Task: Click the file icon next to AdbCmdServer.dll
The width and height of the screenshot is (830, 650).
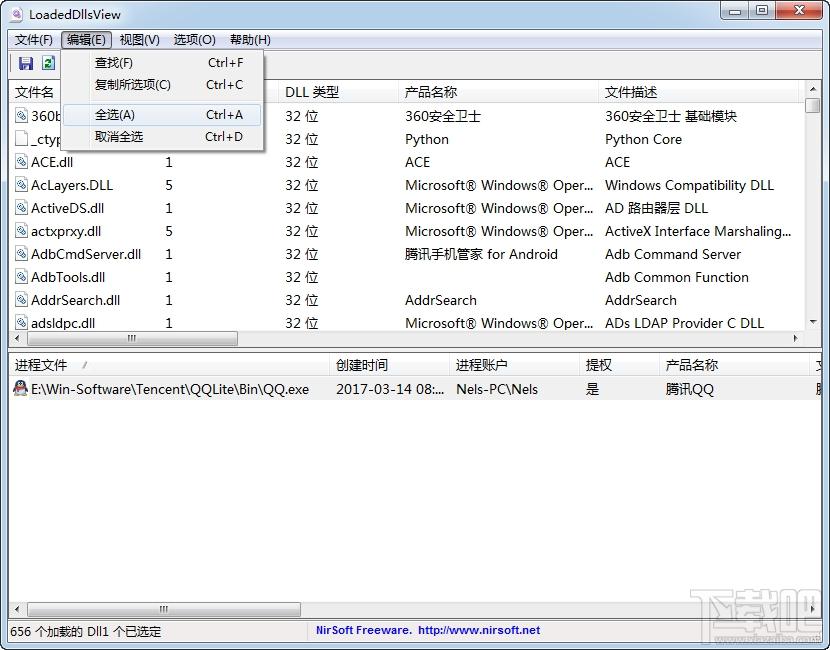Action: coord(21,254)
